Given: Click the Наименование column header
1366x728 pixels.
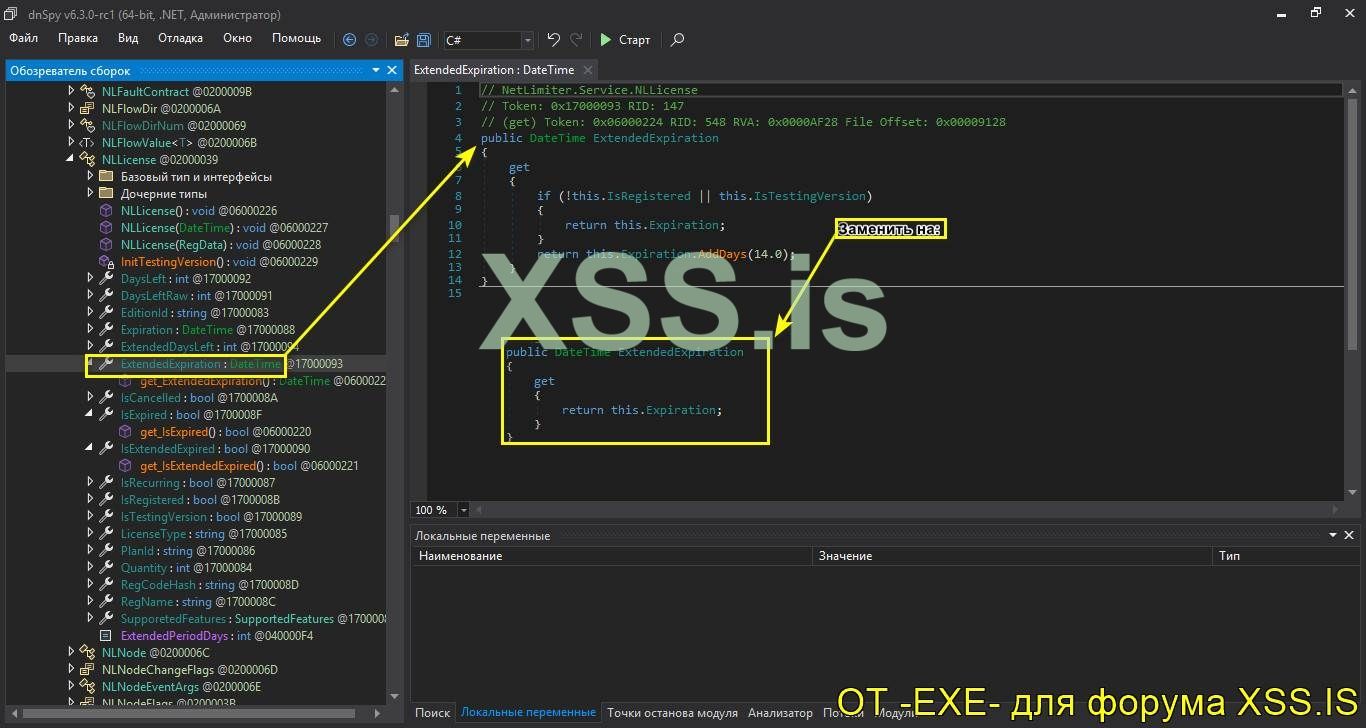Looking at the screenshot, I should (x=461, y=555).
